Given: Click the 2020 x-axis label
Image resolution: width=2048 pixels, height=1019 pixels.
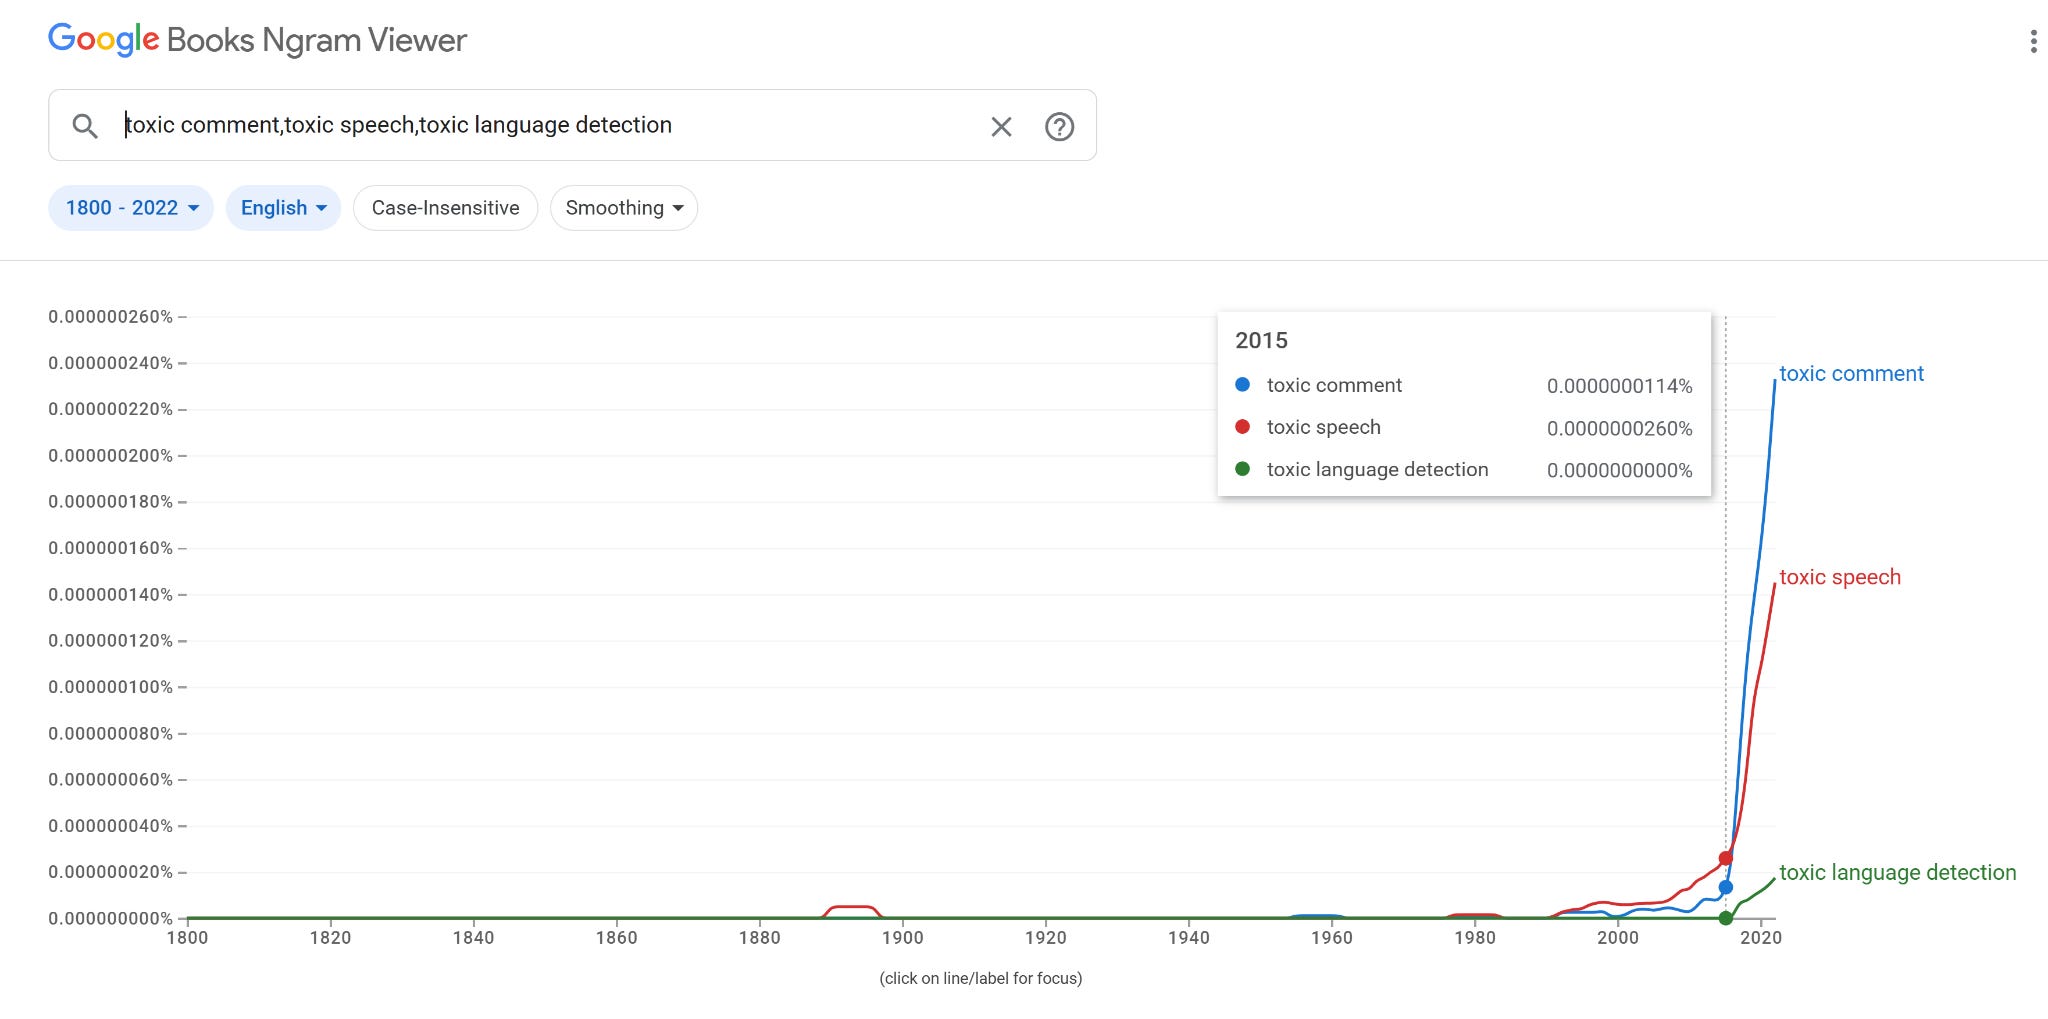Looking at the screenshot, I should 1761,938.
